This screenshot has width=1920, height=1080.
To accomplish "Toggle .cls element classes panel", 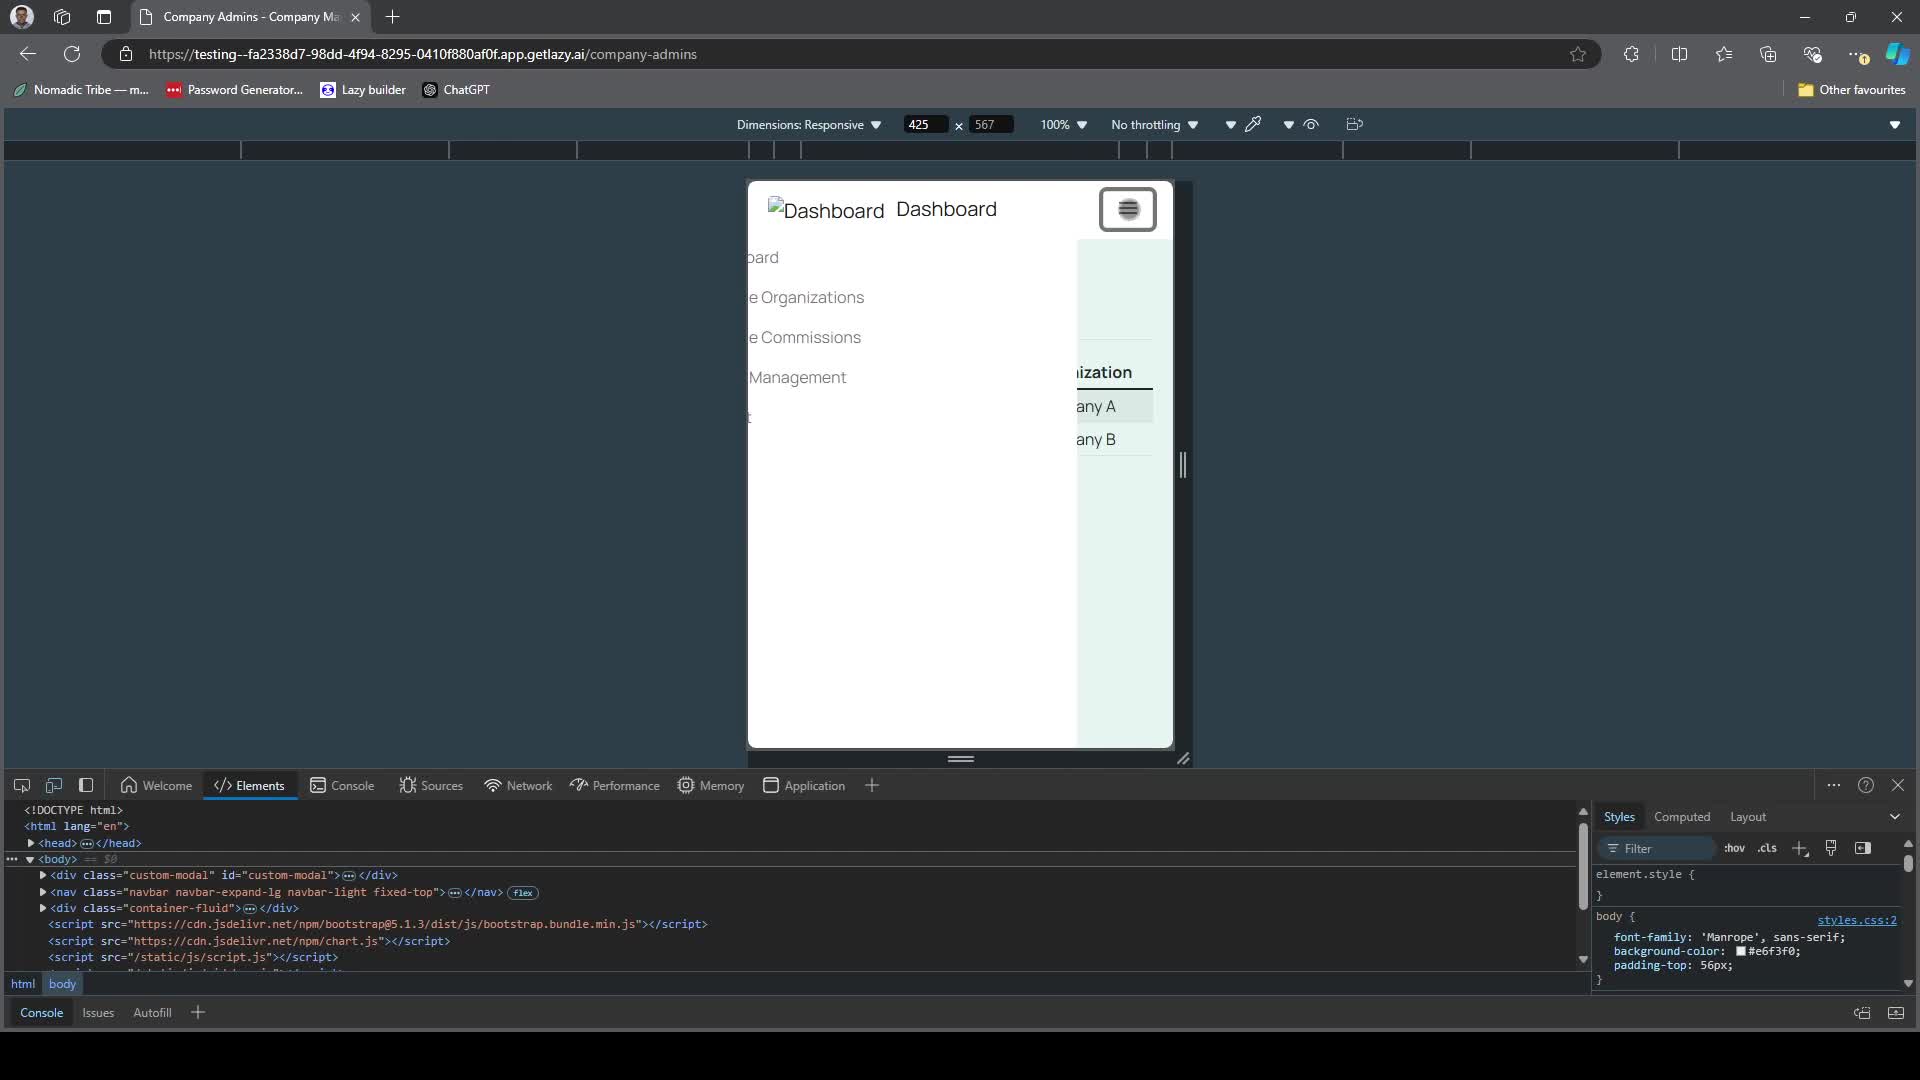I will (1767, 848).
